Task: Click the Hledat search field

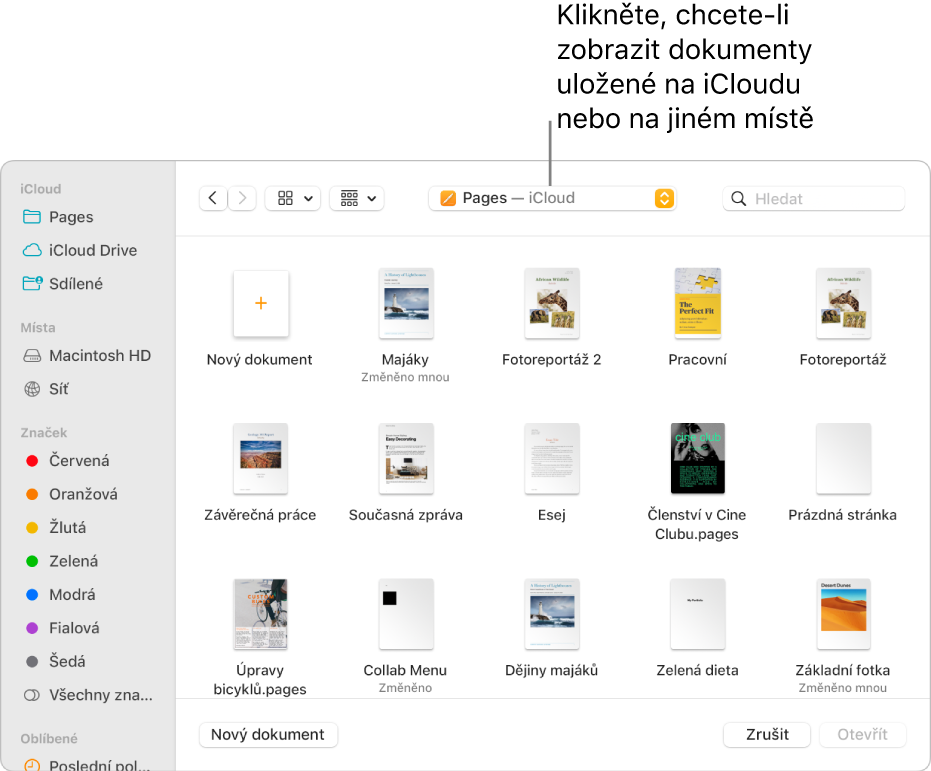Action: pos(813,198)
